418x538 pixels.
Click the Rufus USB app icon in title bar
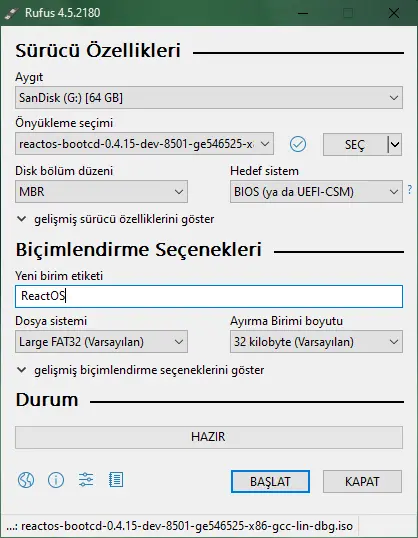[x=12, y=13]
